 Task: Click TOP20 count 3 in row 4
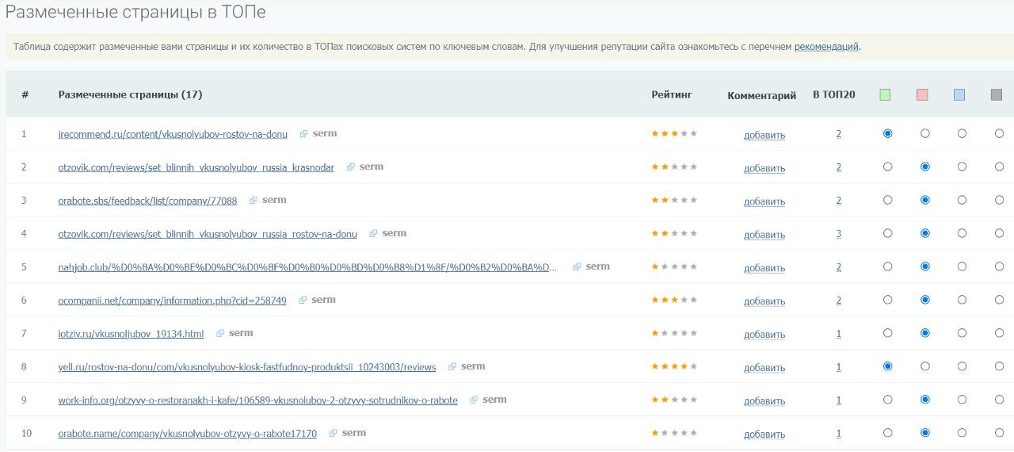tap(838, 234)
